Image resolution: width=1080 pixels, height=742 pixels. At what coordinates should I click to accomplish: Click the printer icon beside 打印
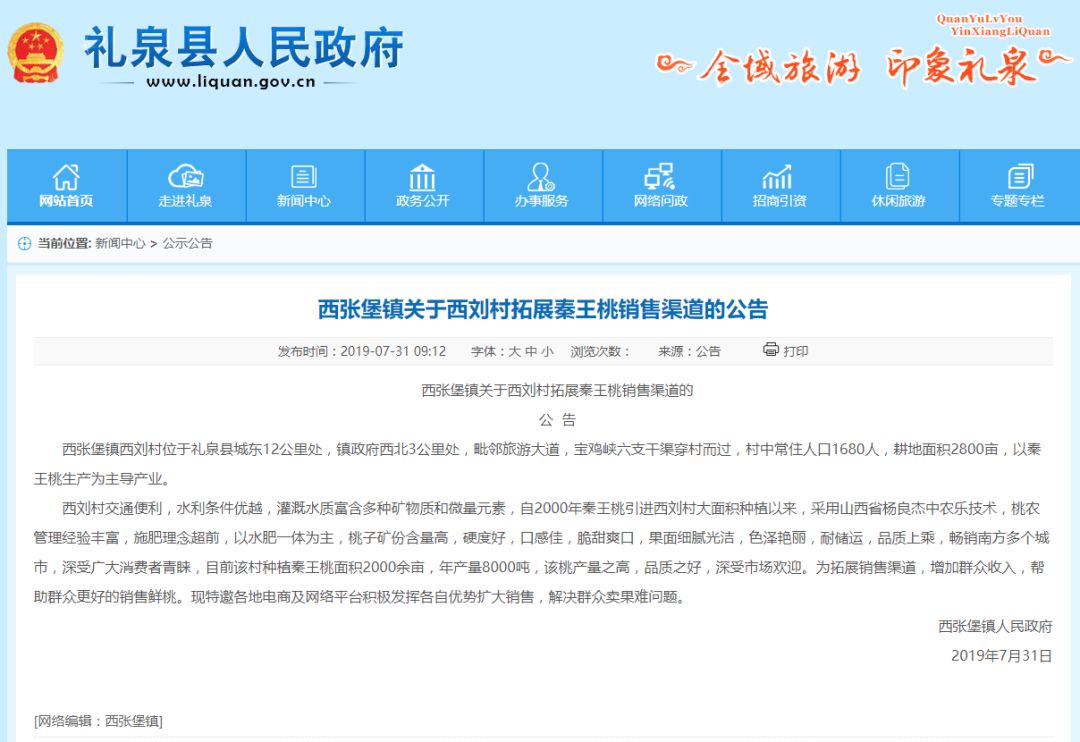(770, 350)
